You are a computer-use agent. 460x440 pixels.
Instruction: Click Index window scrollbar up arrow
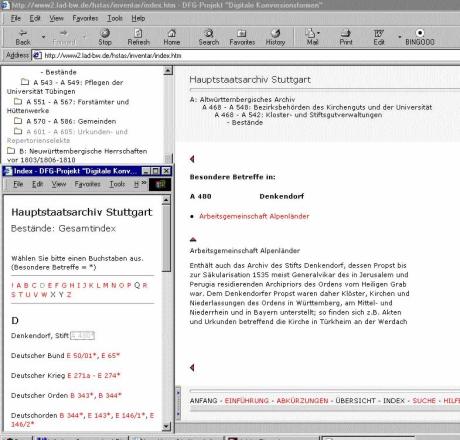[x=166, y=200]
